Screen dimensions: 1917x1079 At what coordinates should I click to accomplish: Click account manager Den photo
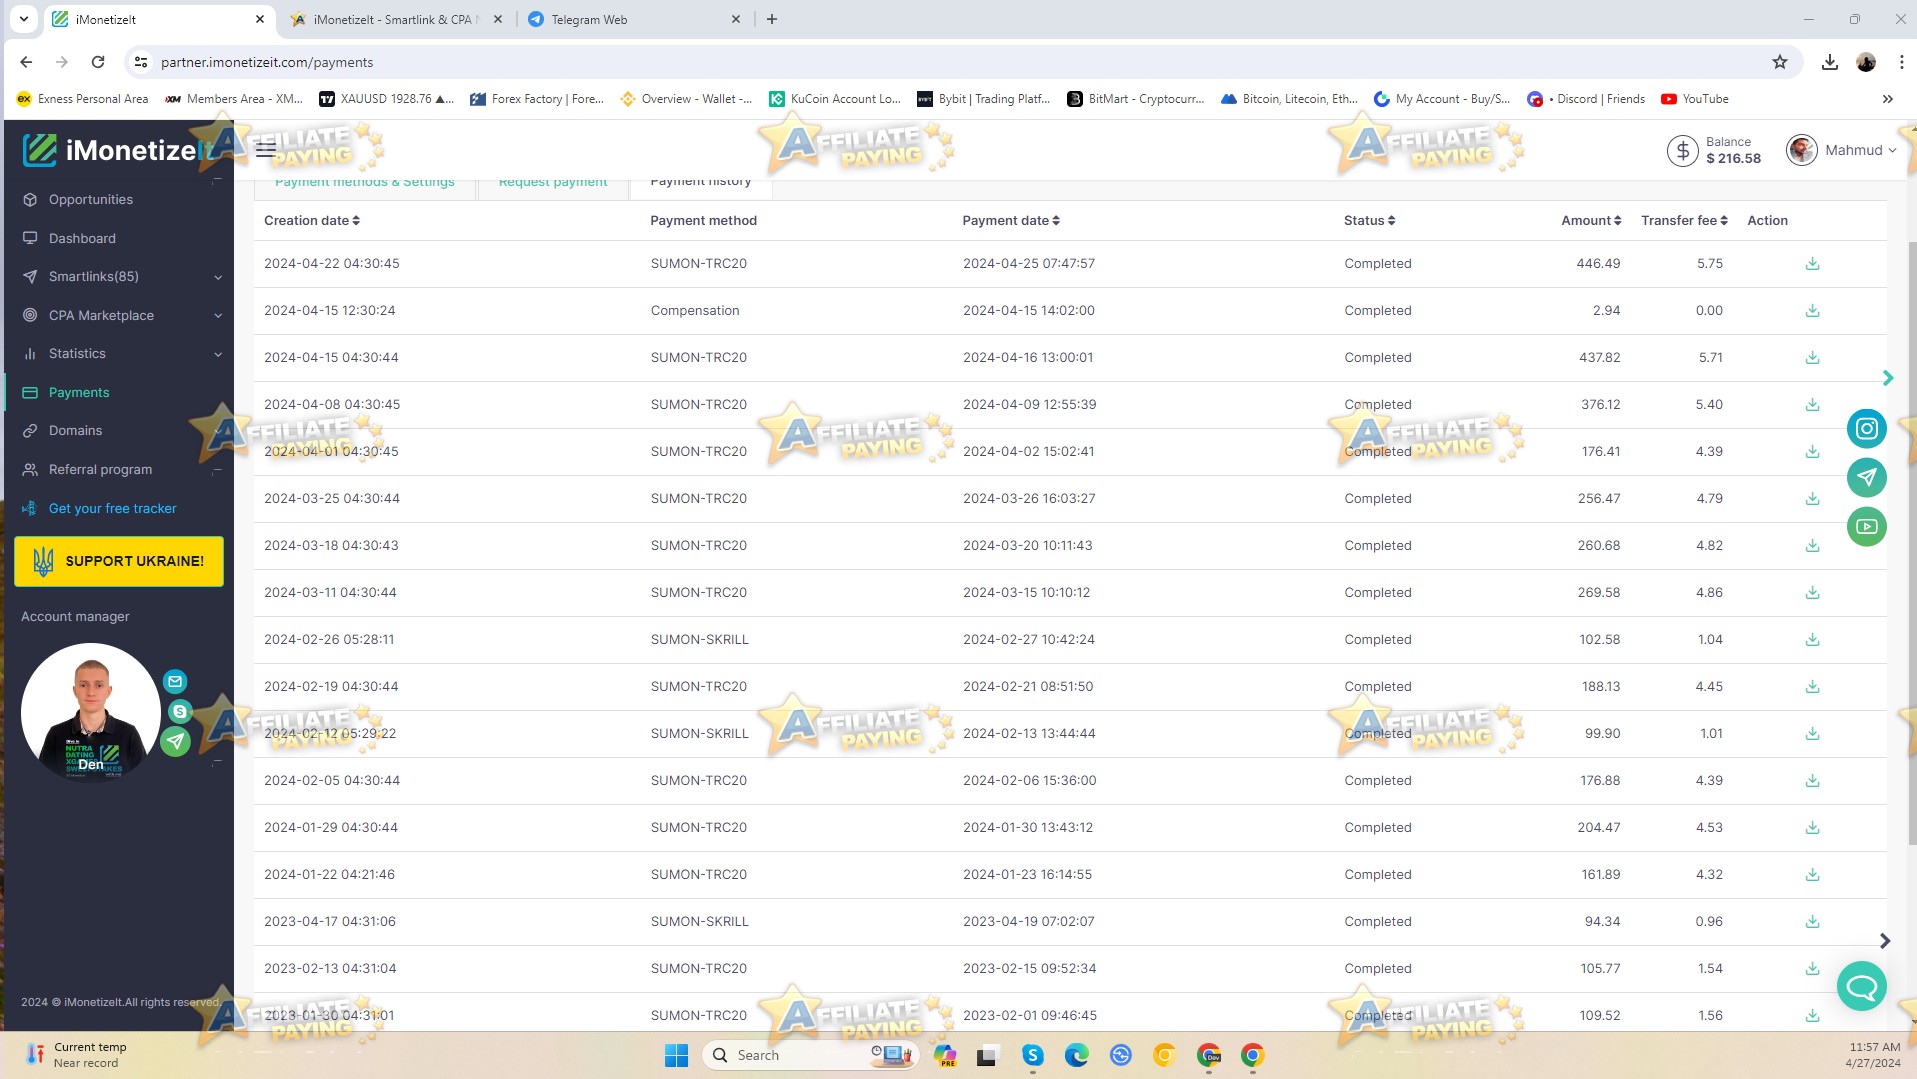click(x=91, y=712)
